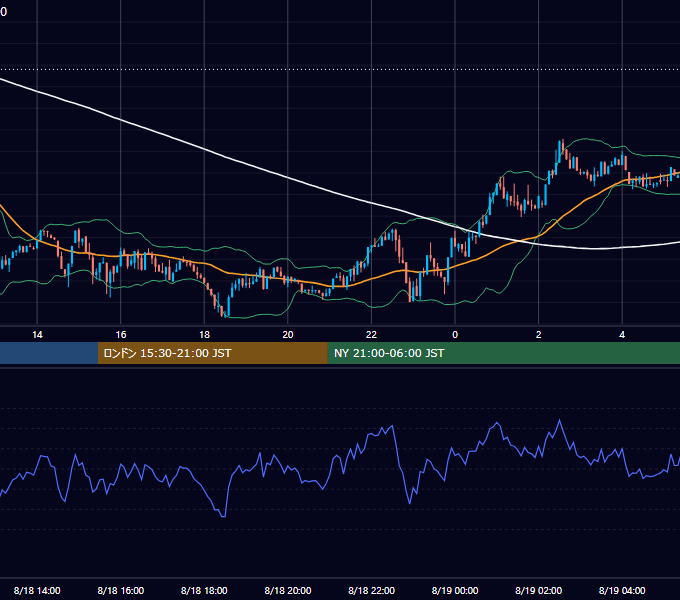Select the blue session bar before London

pos(49,353)
